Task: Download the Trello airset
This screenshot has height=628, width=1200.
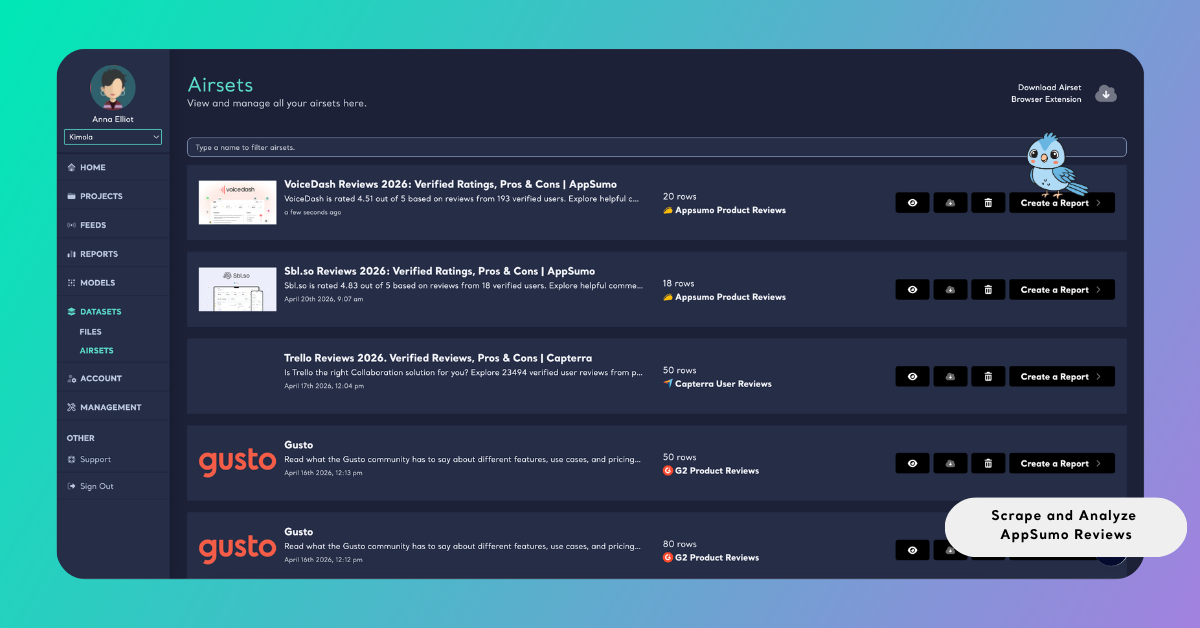Action: pos(950,377)
